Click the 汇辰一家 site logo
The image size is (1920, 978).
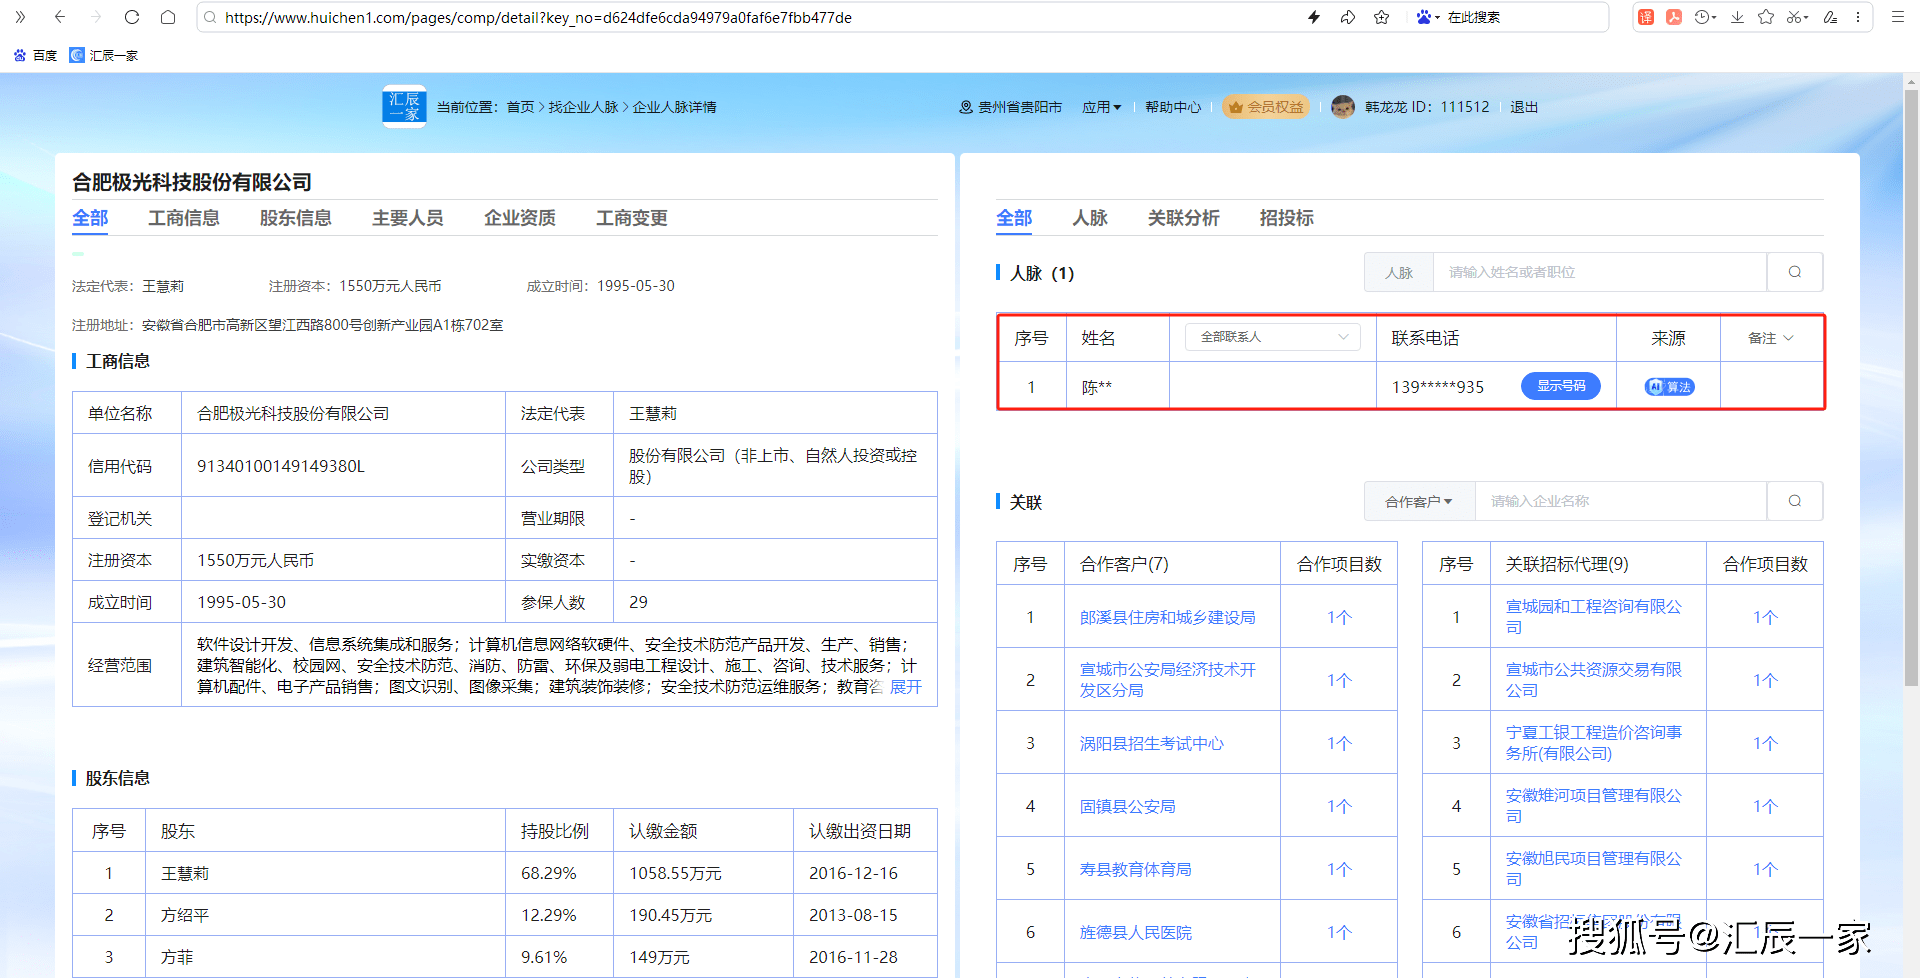tap(404, 106)
